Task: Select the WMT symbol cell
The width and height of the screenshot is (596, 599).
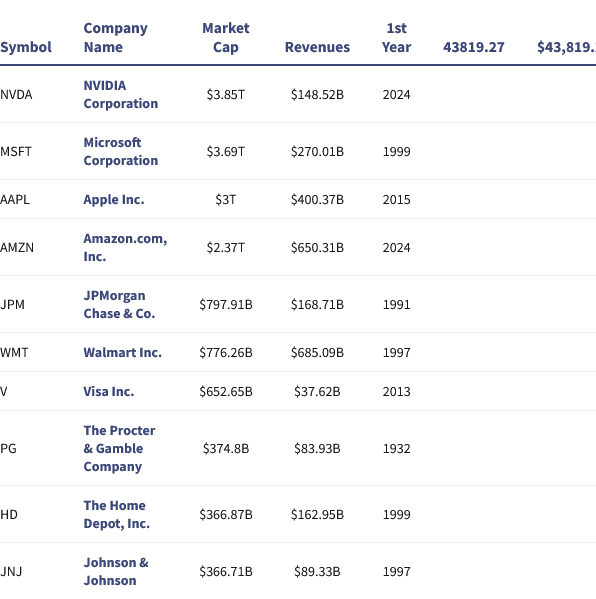Action: (x=14, y=352)
